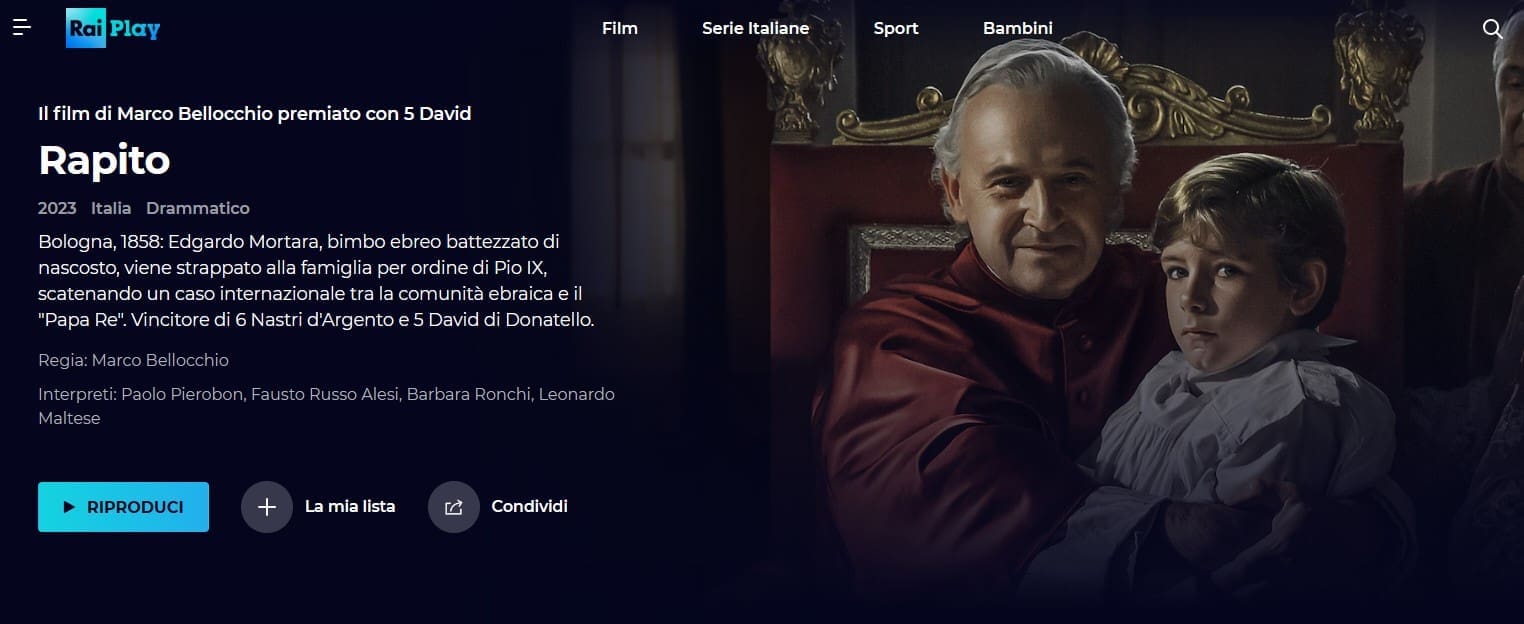Open the Bambini section
This screenshot has width=1524, height=624.
[1018, 28]
